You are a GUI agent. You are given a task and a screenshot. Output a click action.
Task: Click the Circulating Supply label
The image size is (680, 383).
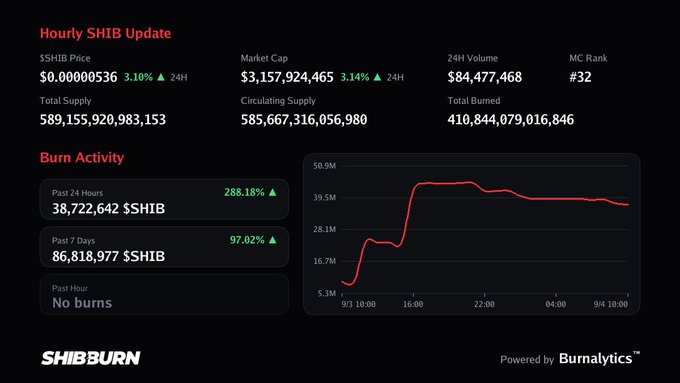[x=278, y=101]
